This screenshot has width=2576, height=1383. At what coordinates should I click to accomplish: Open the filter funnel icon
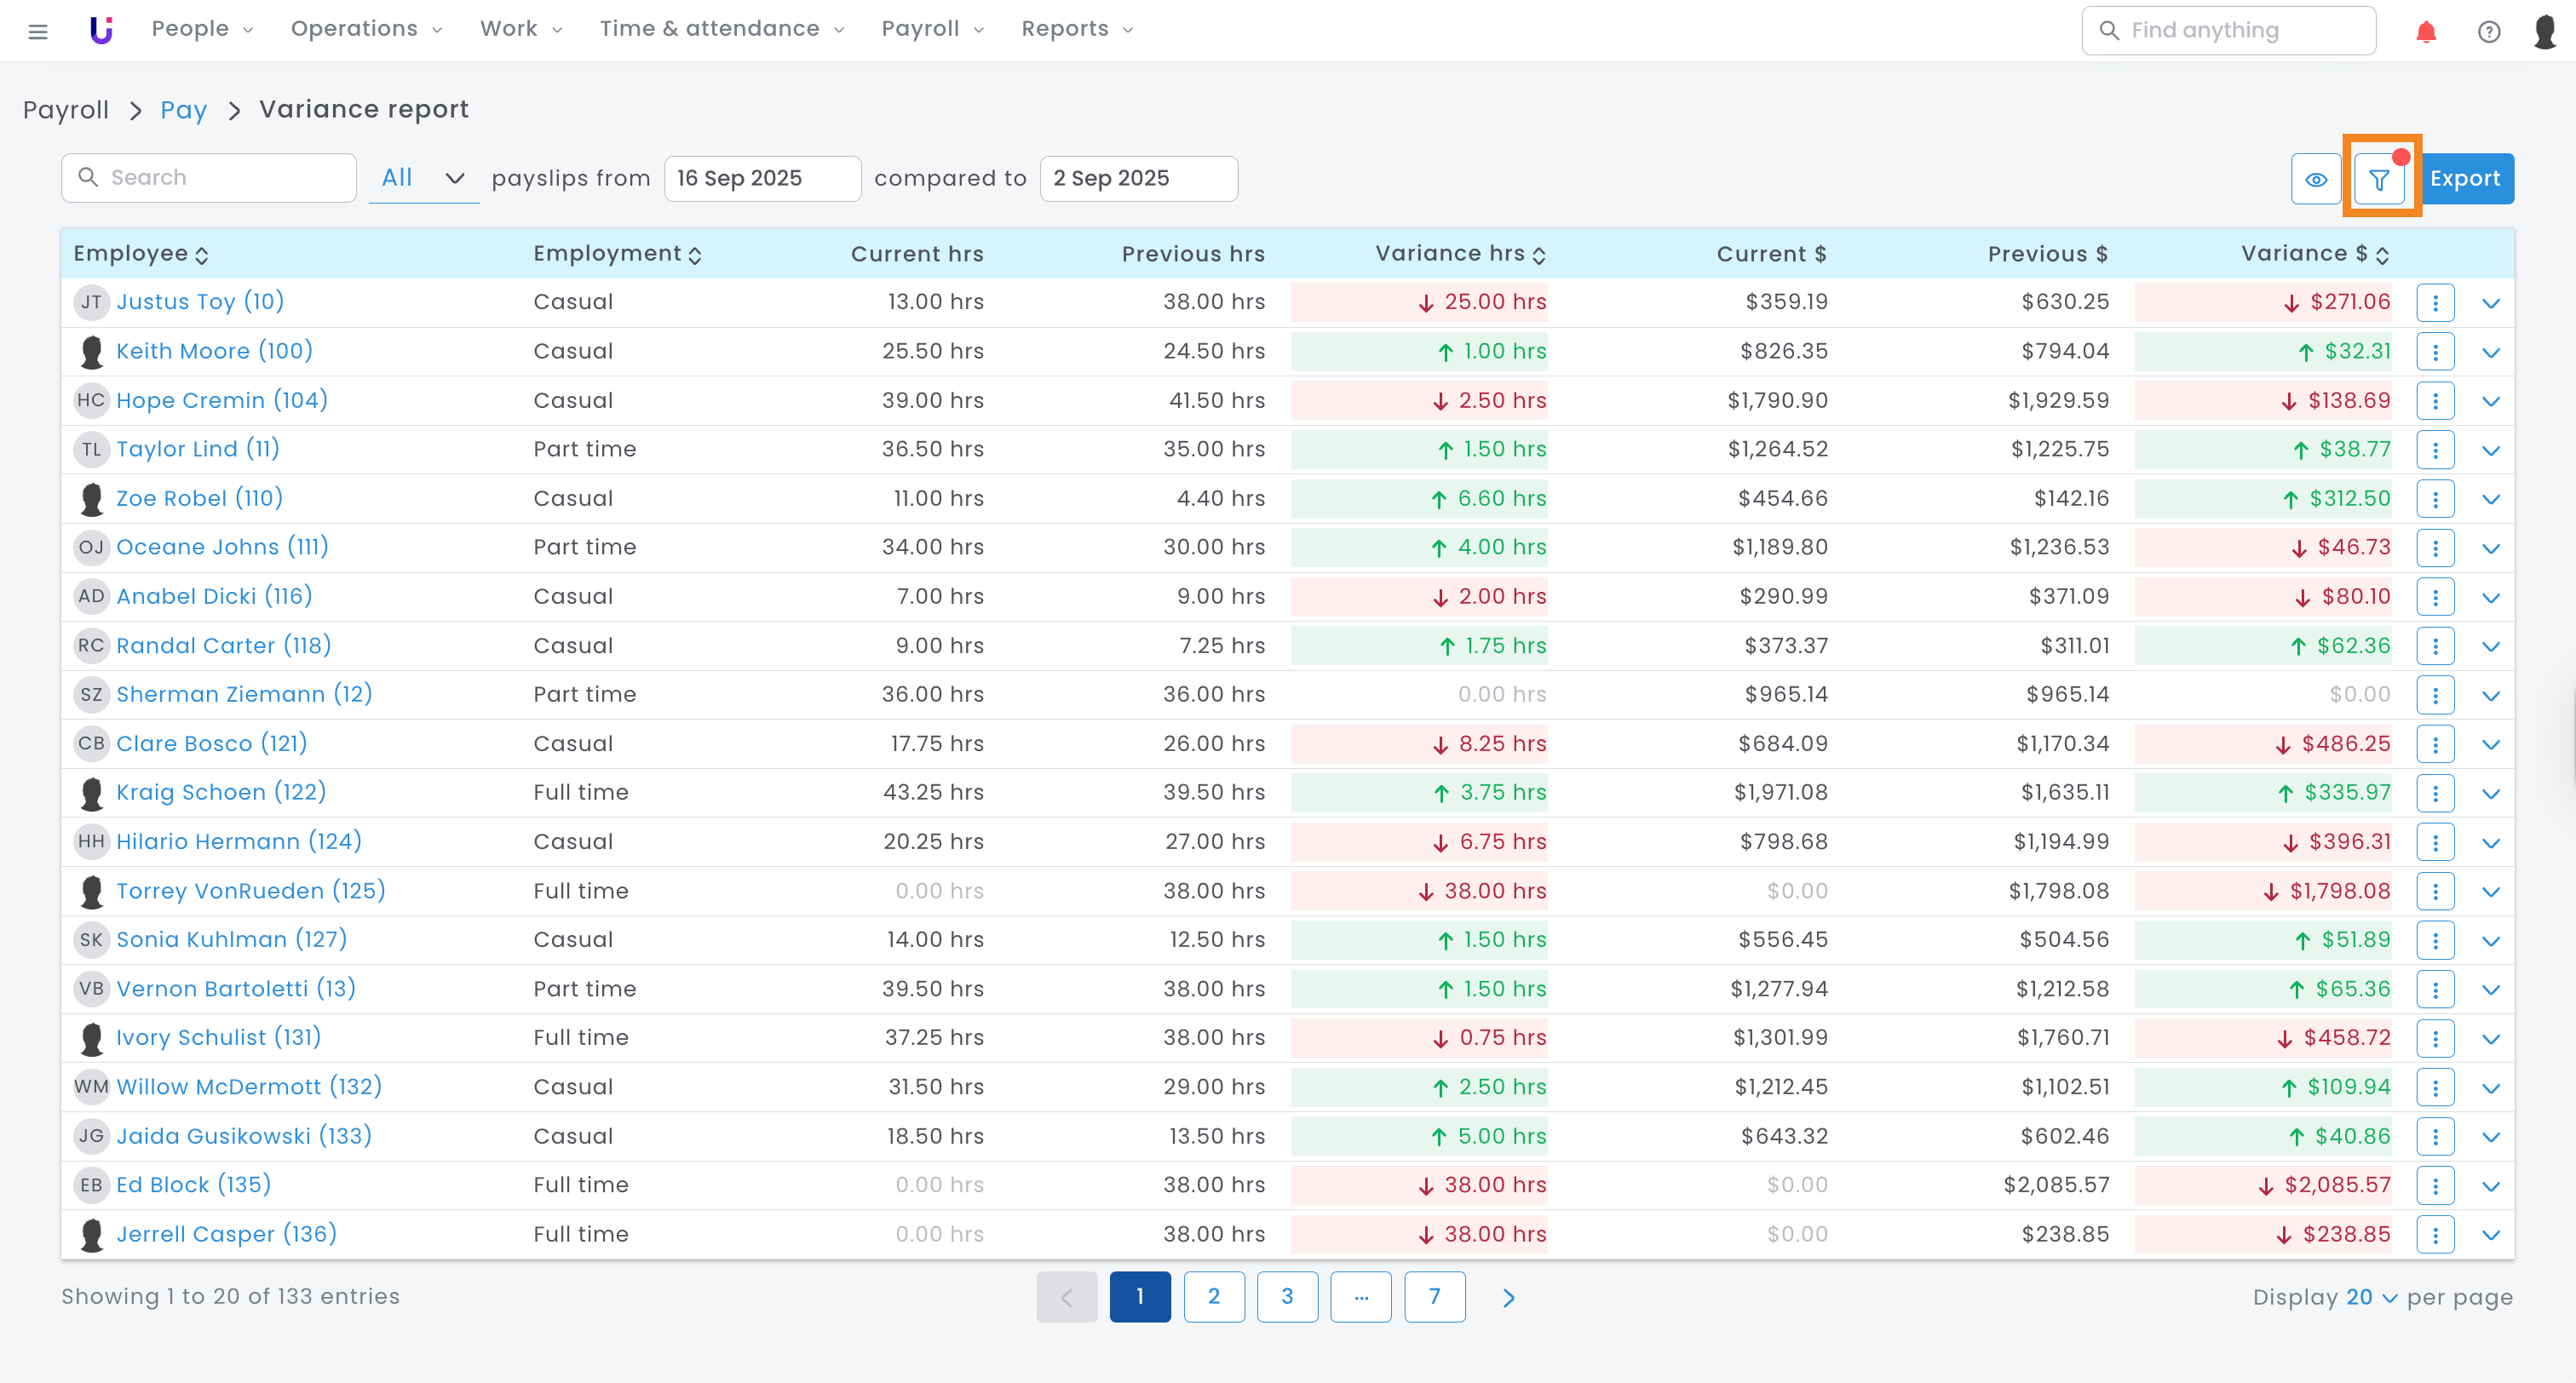[2379, 179]
